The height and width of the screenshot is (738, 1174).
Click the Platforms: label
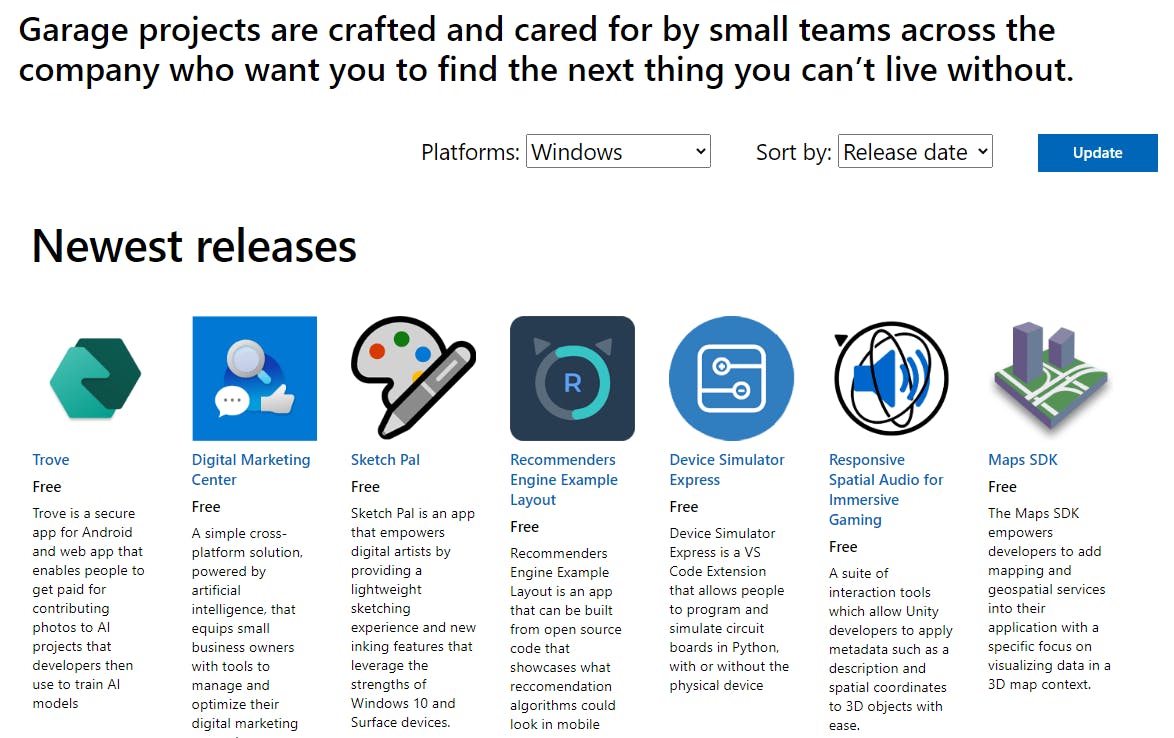pos(470,152)
